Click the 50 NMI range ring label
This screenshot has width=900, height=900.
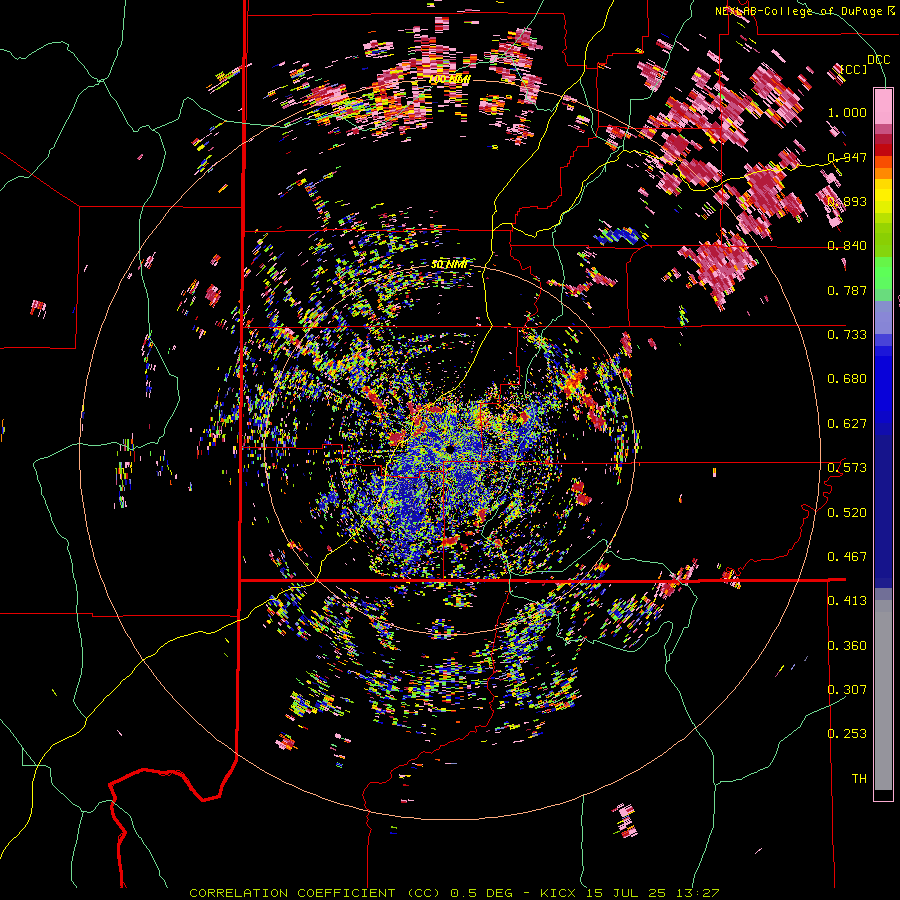coord(449,264)
